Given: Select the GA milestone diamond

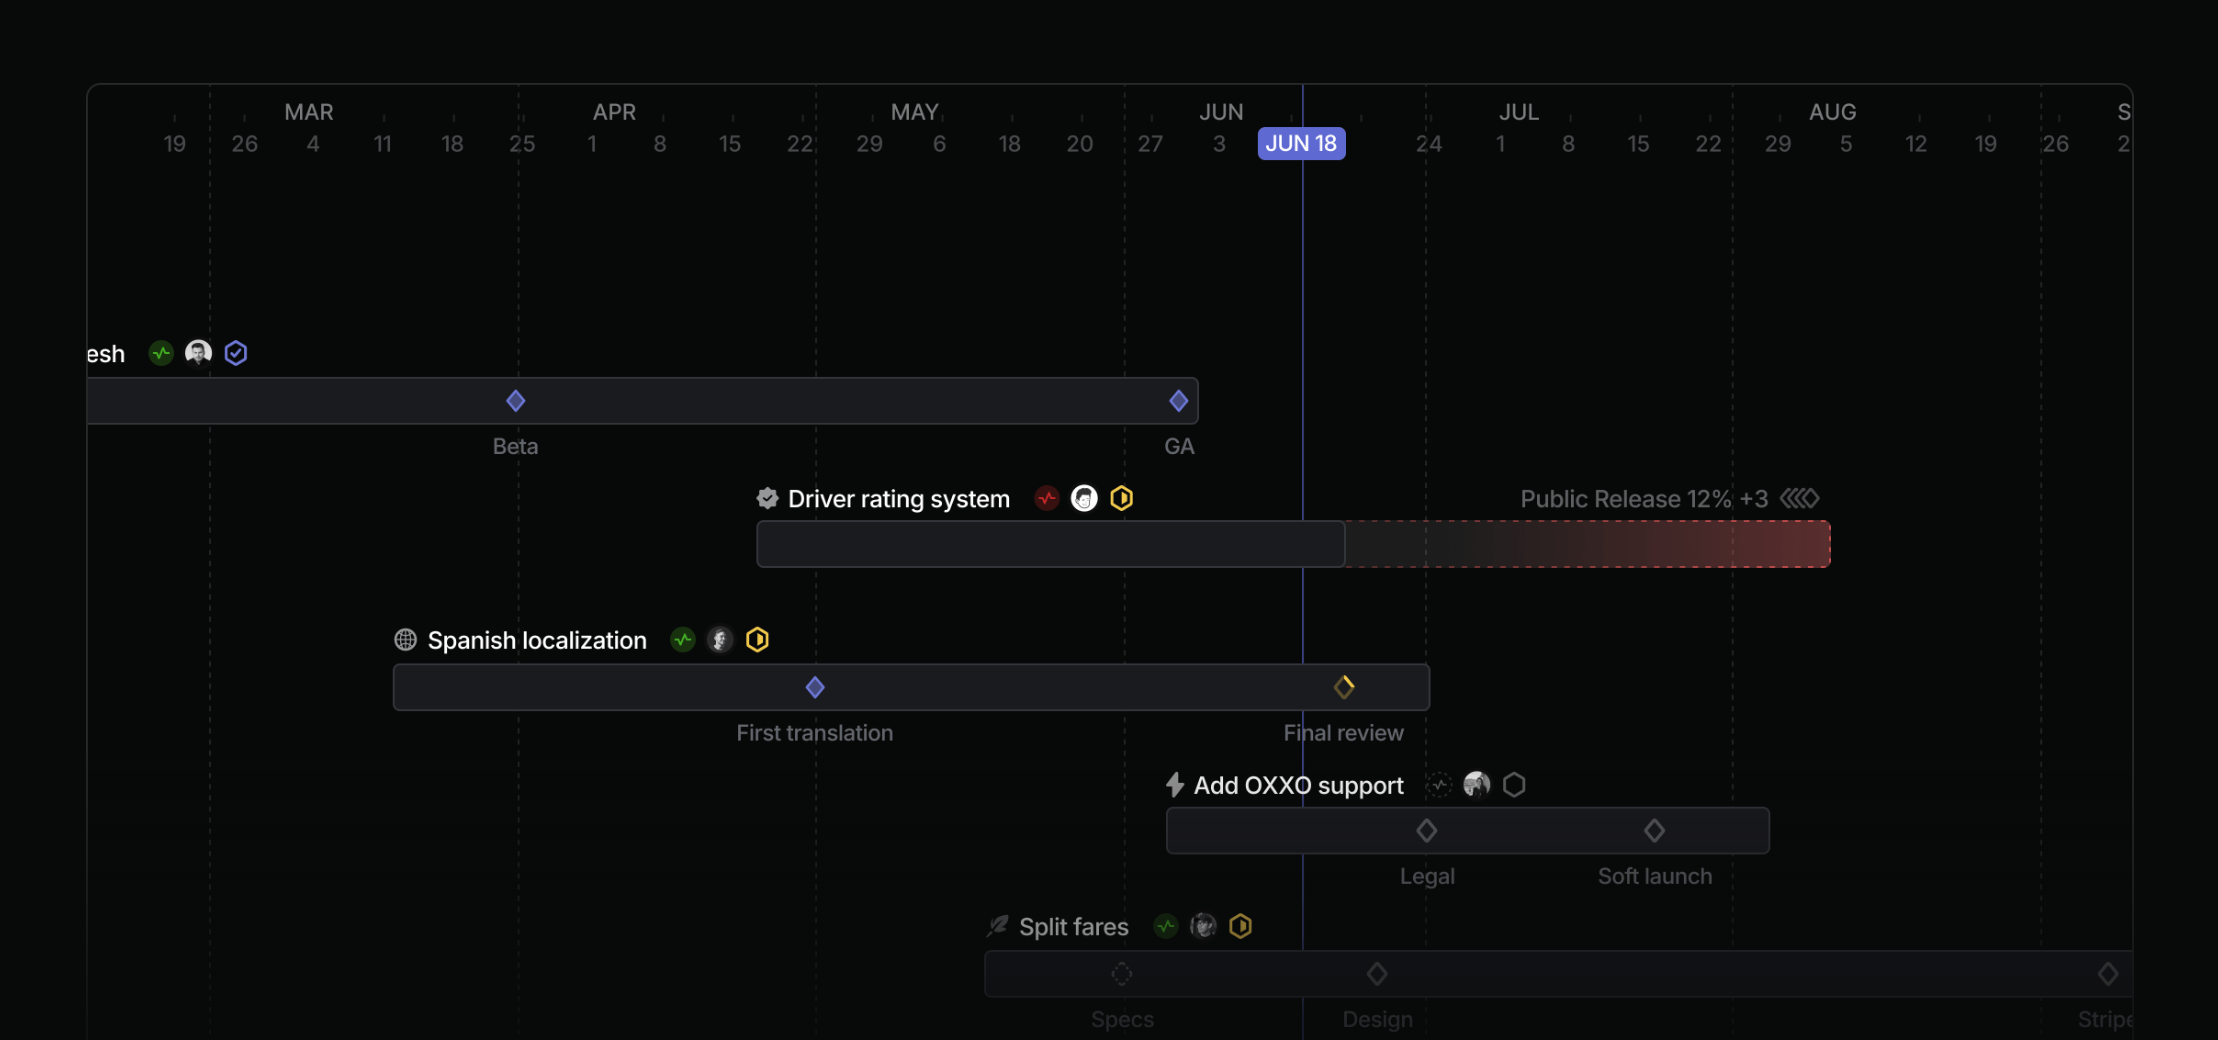Looking at the screenshot, I should pos(1178,401).
